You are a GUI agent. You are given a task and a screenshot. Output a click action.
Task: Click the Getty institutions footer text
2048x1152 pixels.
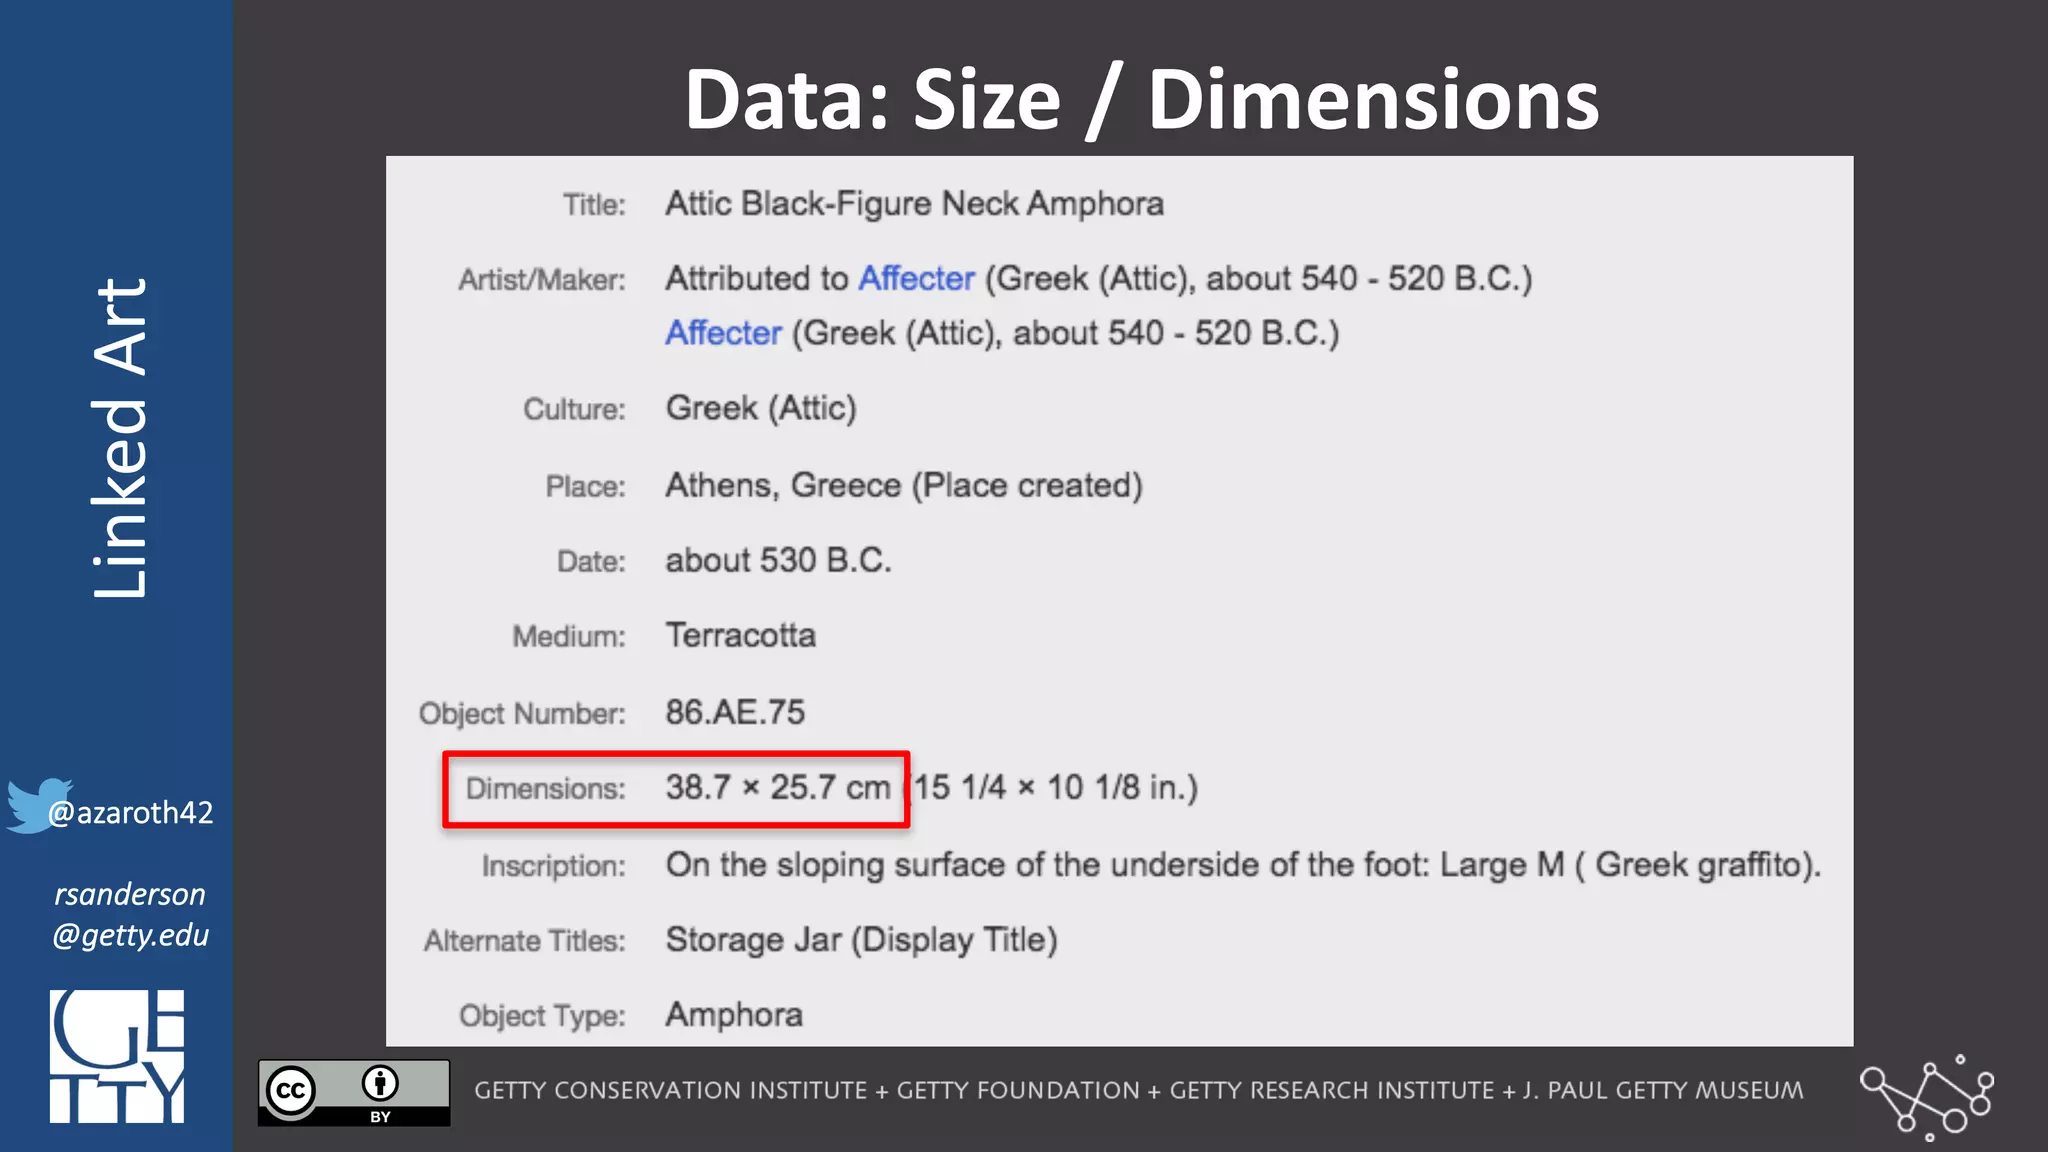pyautogui.click(x=1139, y=1090)
